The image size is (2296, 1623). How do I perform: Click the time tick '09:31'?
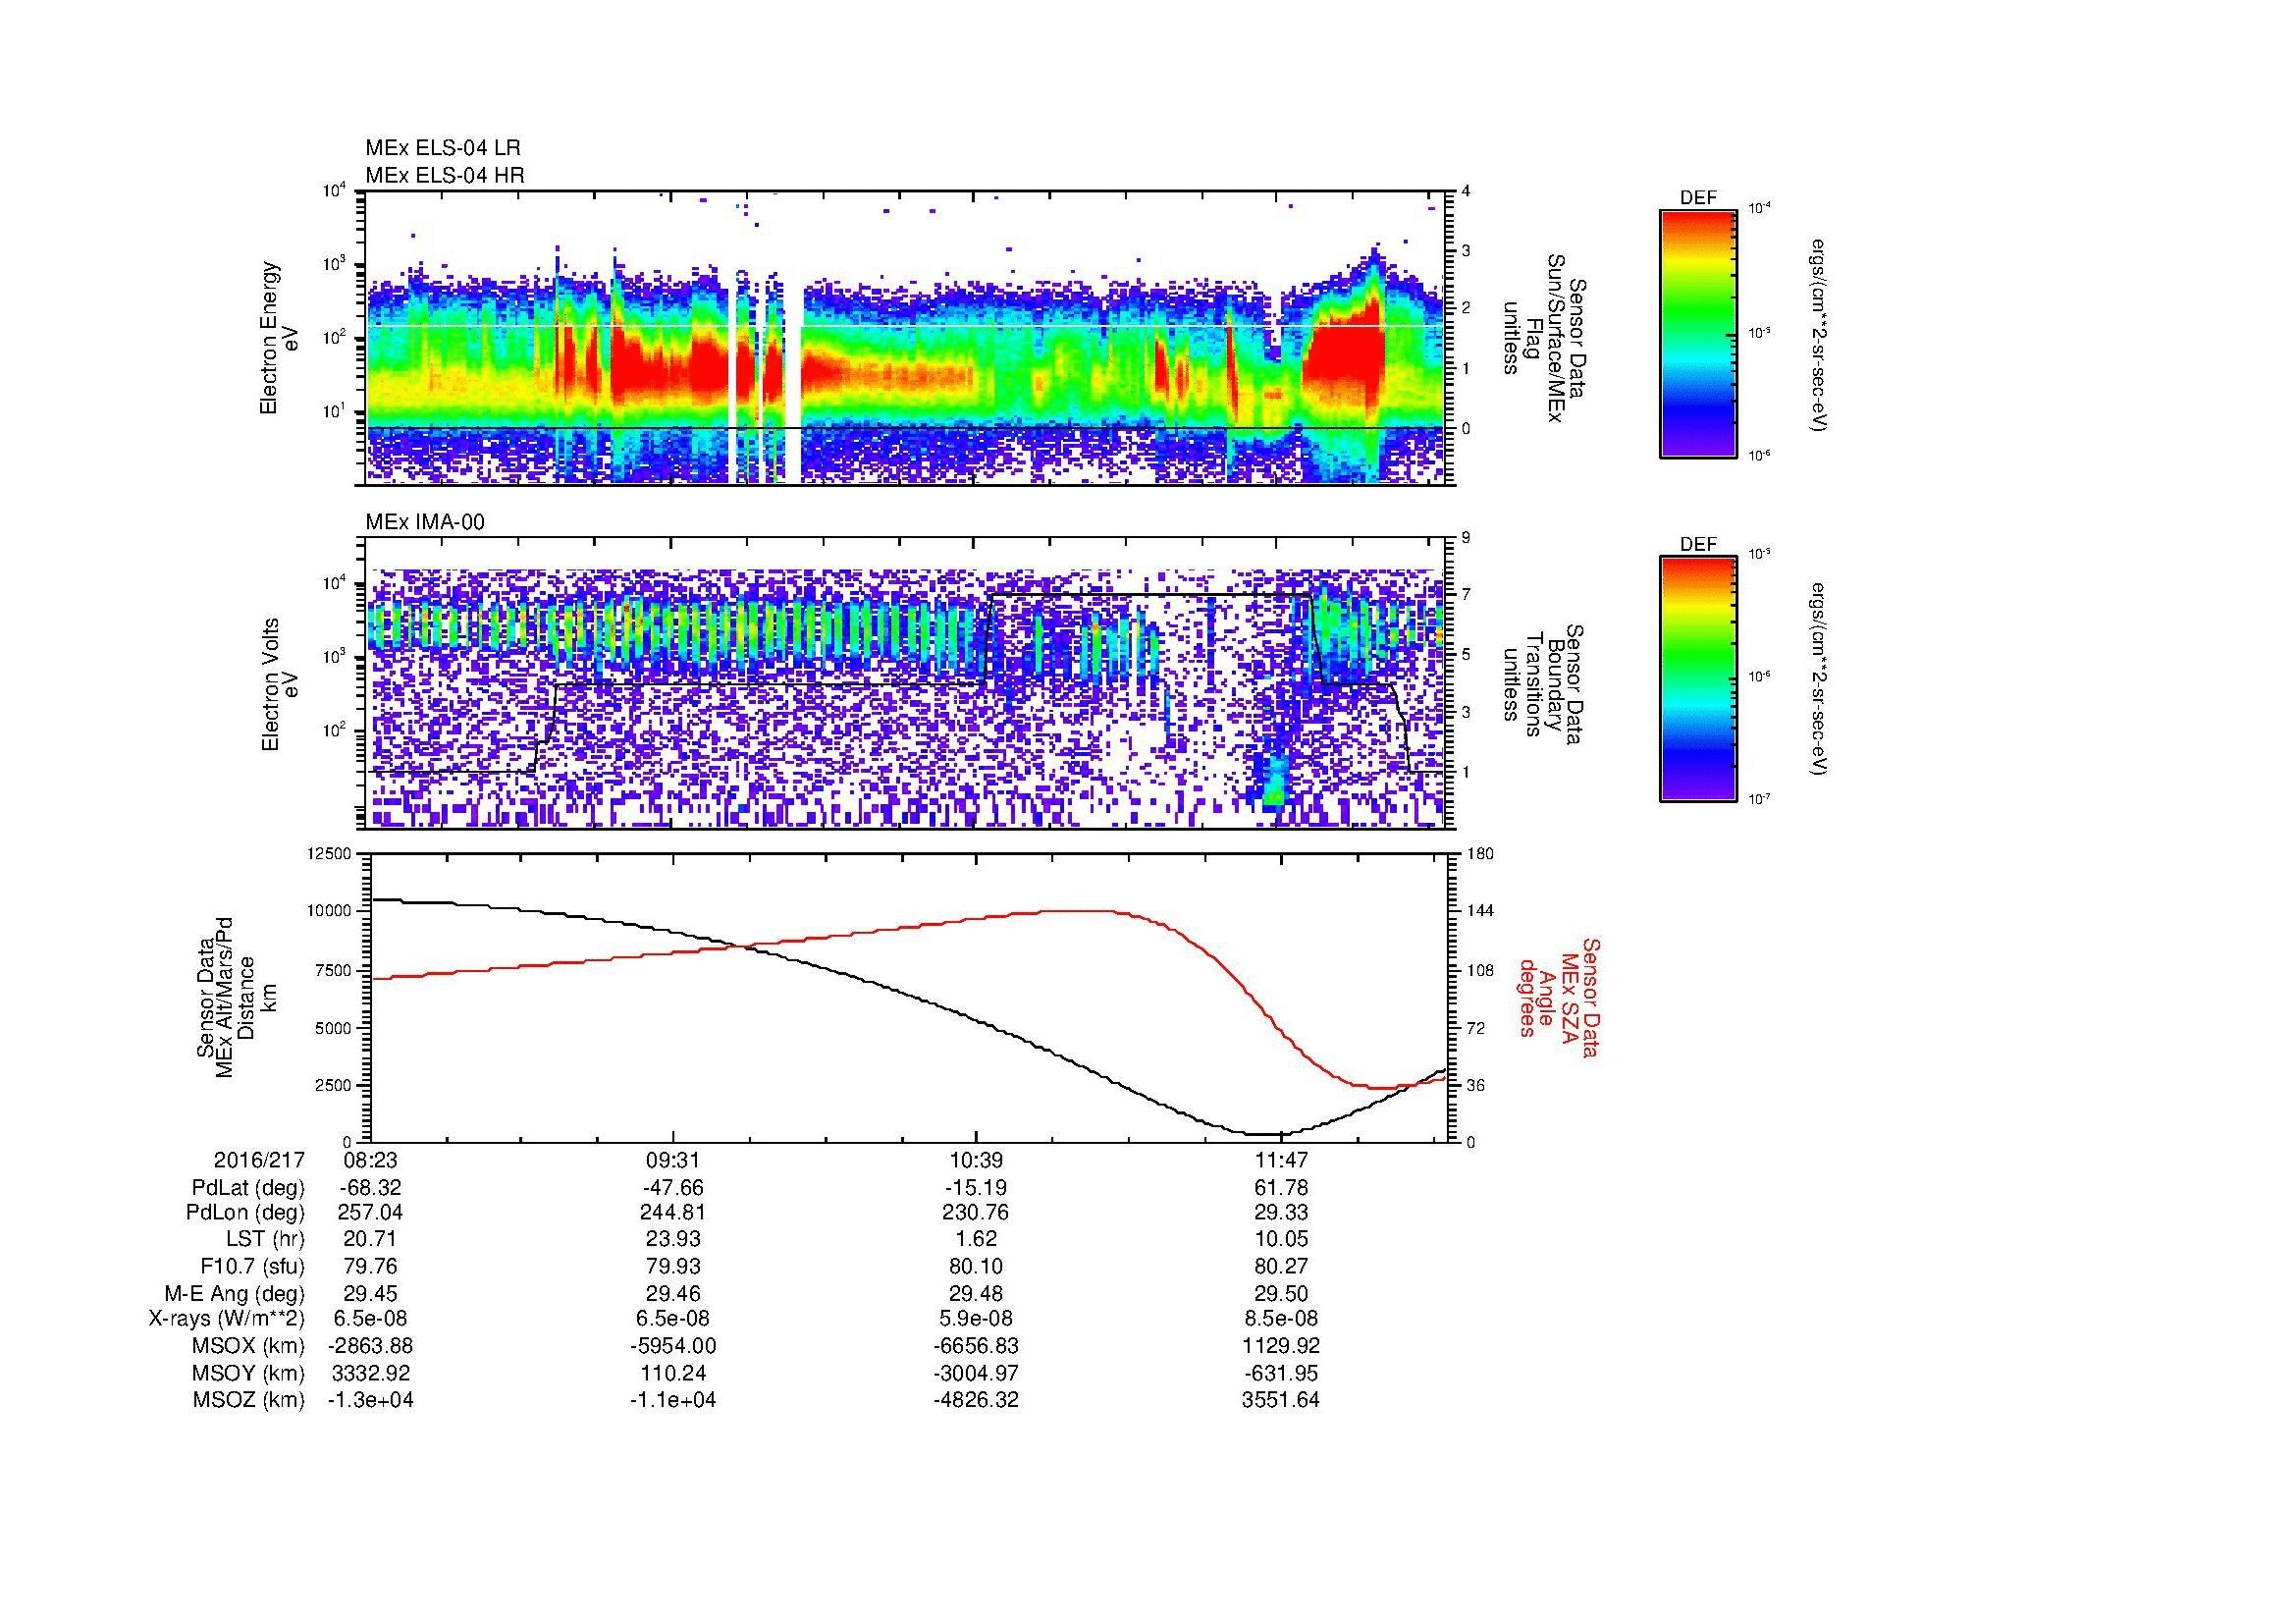(673, 1161)
